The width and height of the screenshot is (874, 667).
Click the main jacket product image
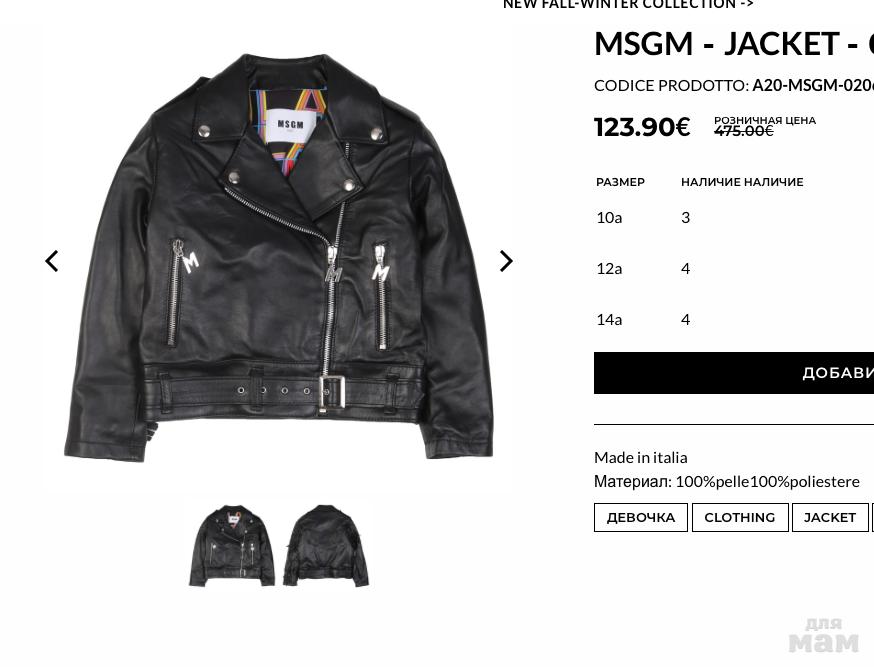click(279, 256)
